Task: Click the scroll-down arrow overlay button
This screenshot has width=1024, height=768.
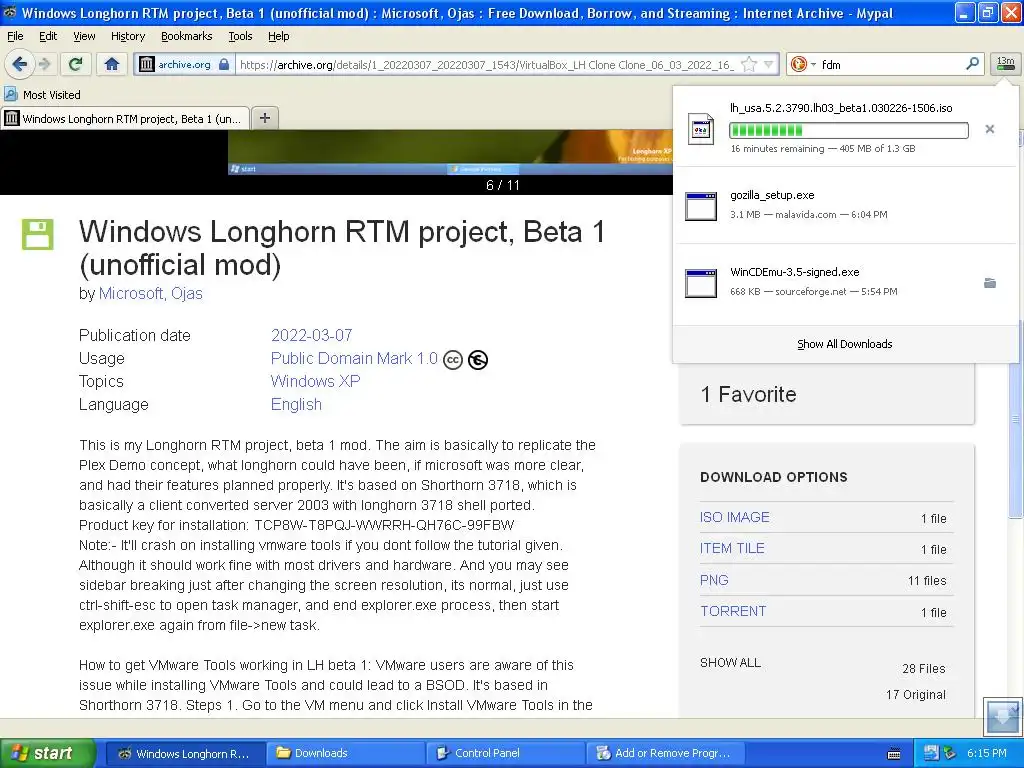Action: pos(1002,716)
